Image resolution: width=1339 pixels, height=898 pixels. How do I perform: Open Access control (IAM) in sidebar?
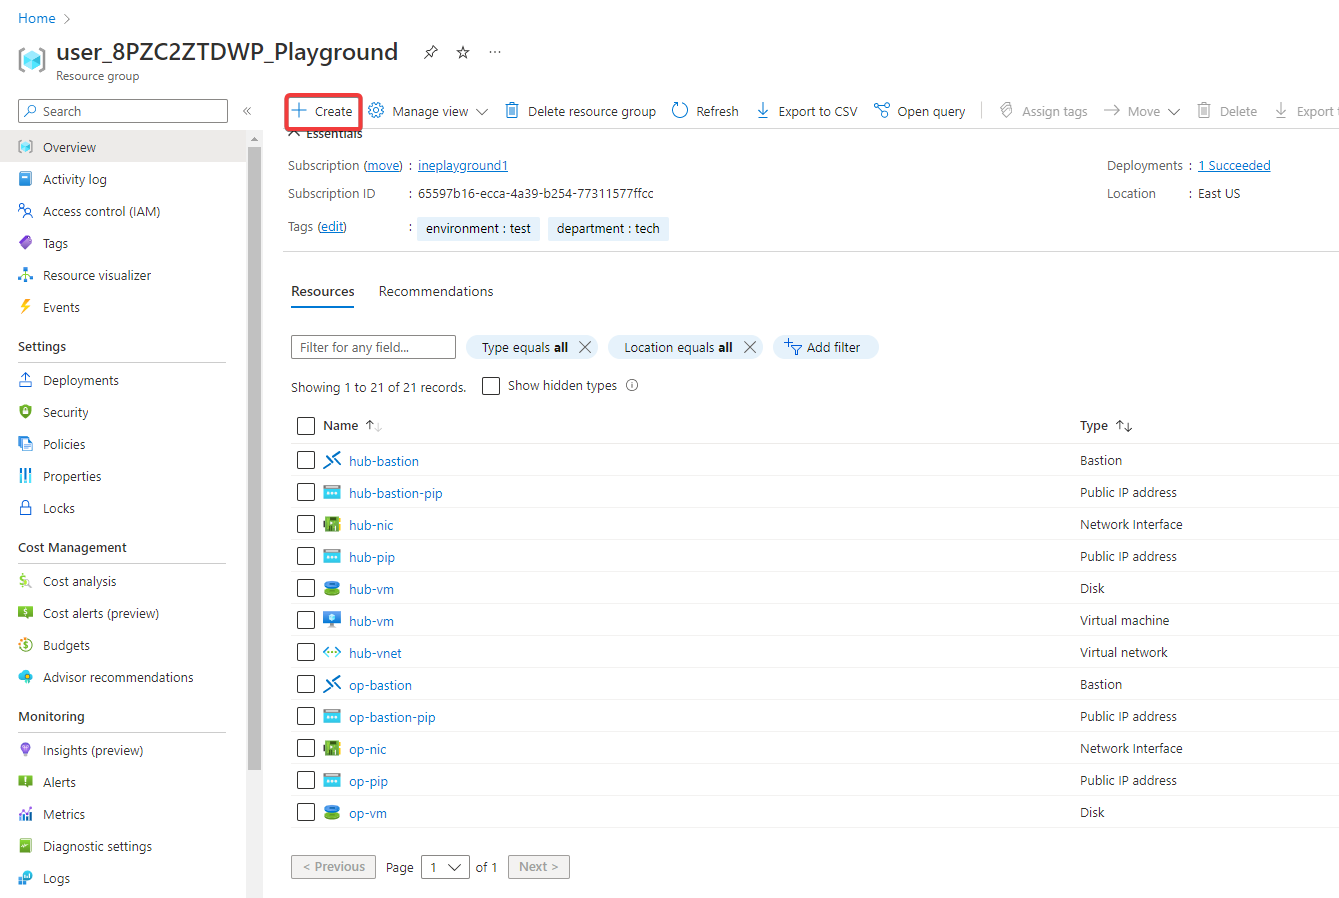101,211
